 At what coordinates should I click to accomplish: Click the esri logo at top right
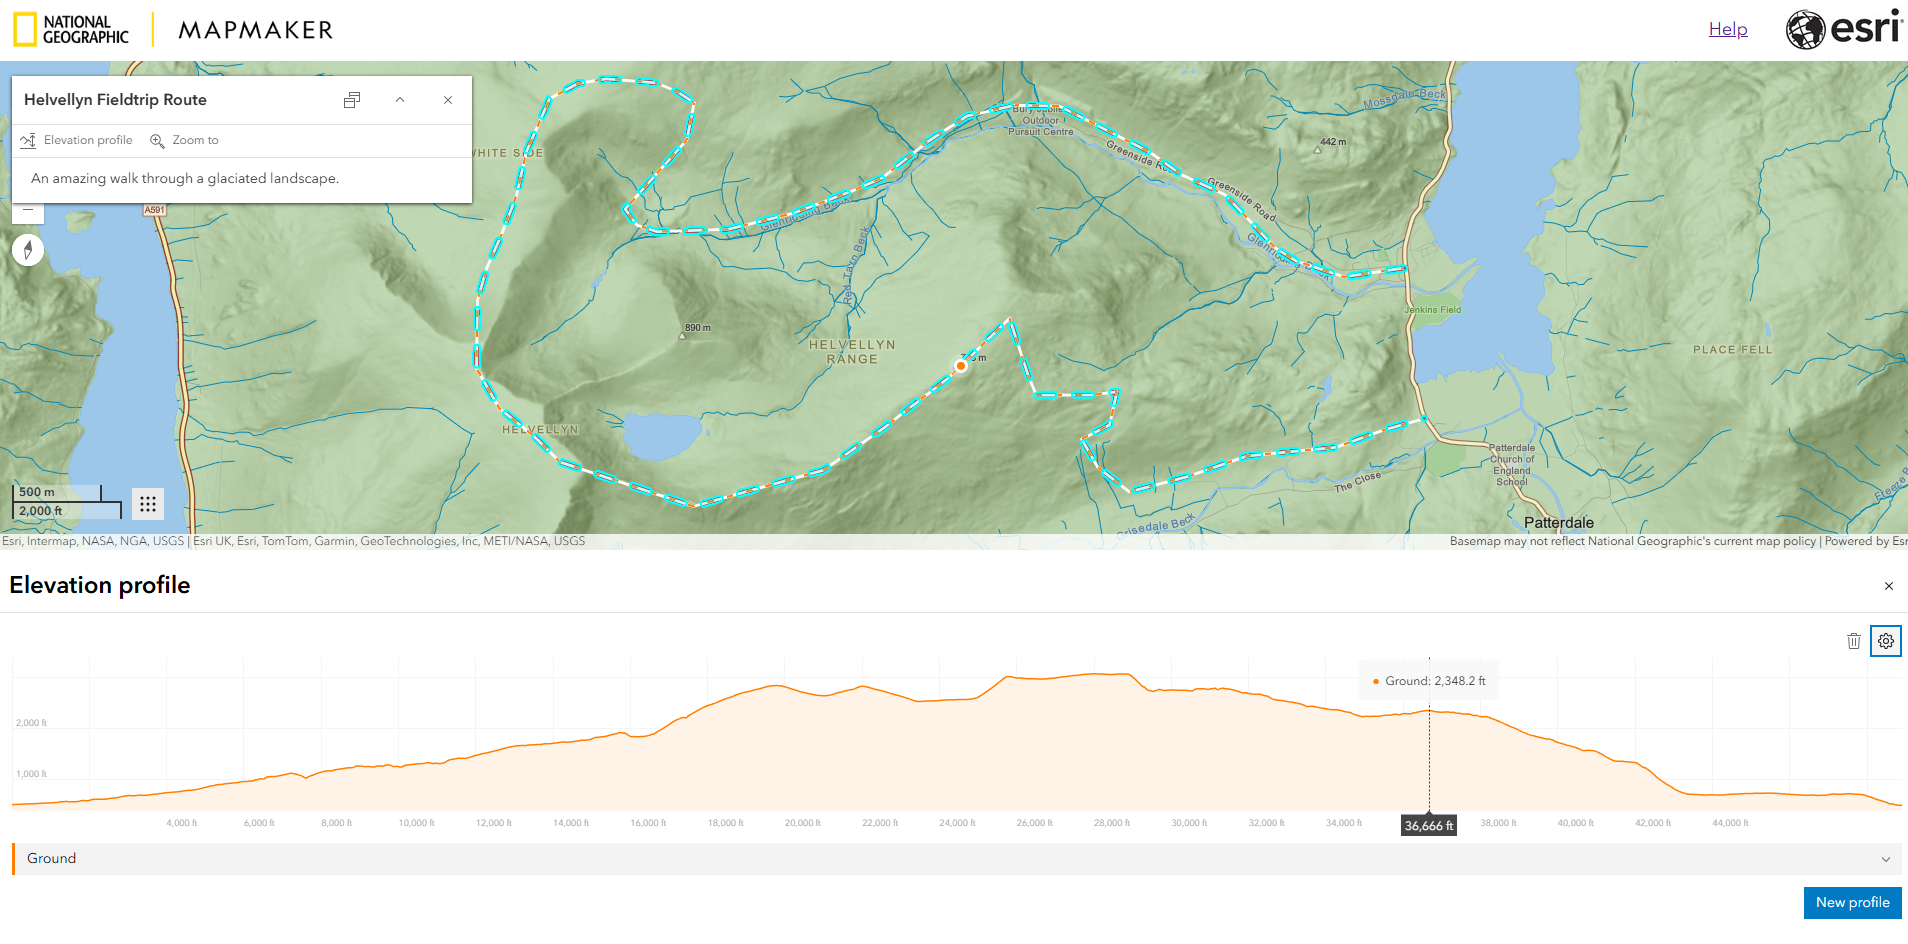(1841, 29)
